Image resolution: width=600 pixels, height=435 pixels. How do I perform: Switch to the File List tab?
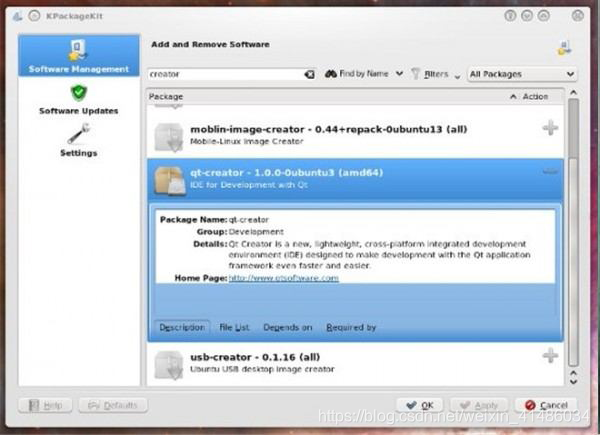(234, 327)
